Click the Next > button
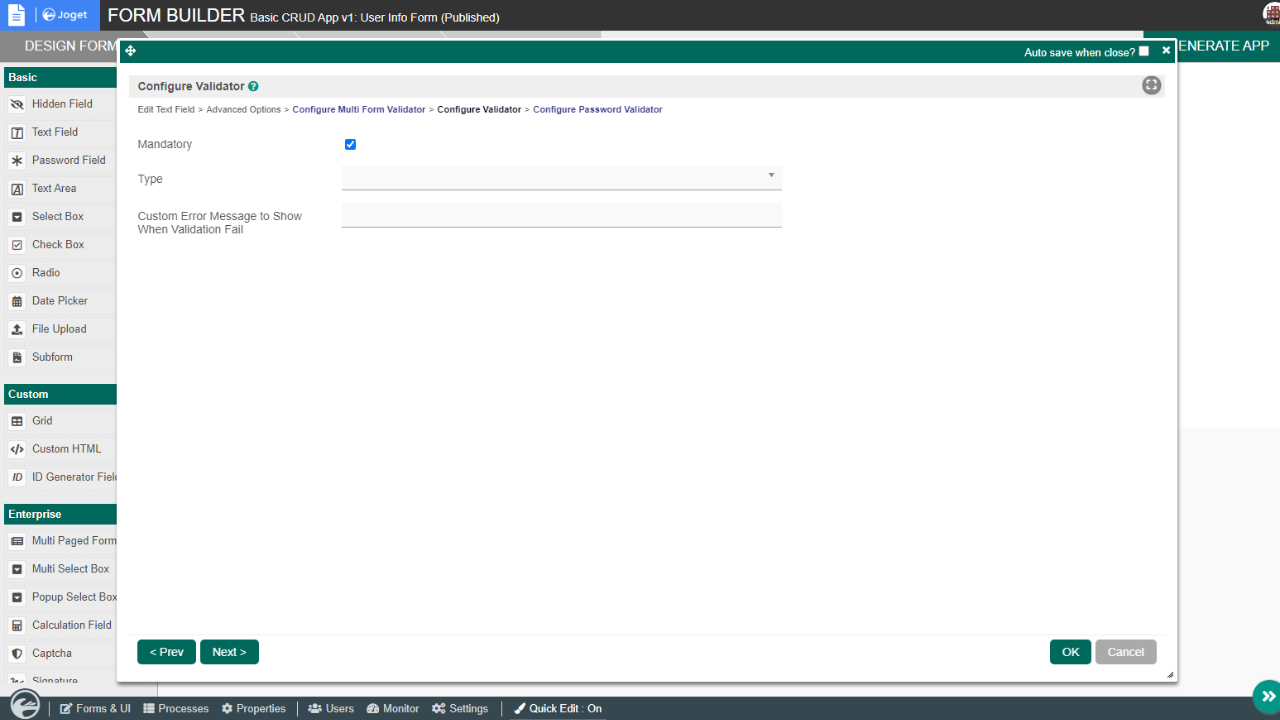The width and height of the screenshot is (1280, 720). pyautogui.click(x=229, y=652)
